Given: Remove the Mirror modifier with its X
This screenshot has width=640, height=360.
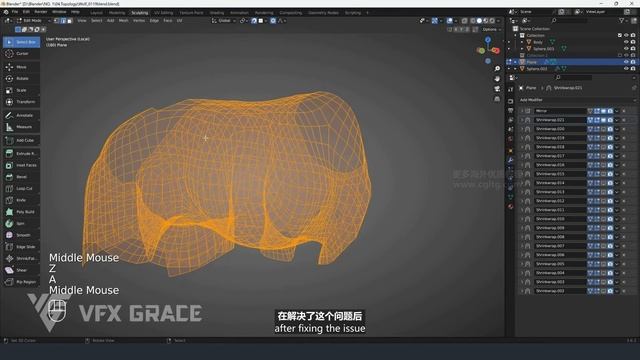Looking at the screenshot, I should (624, 111).
